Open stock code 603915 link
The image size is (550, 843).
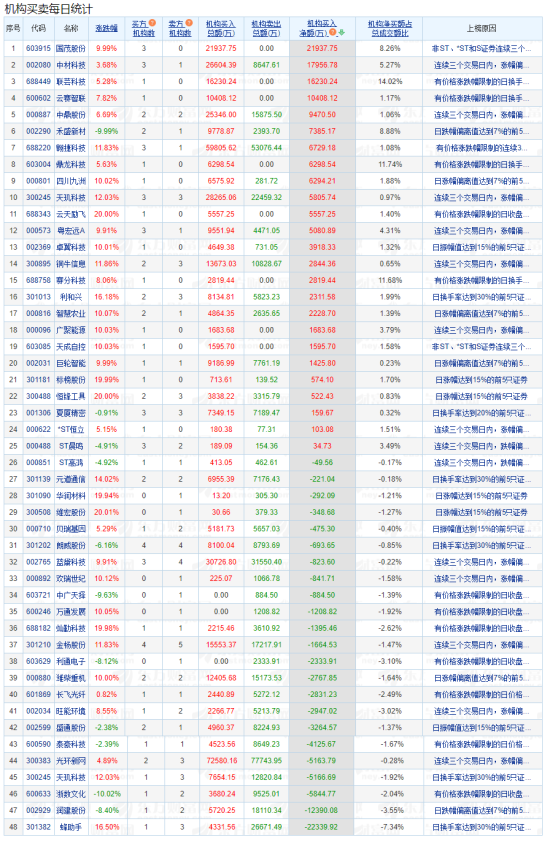[38, 48]
